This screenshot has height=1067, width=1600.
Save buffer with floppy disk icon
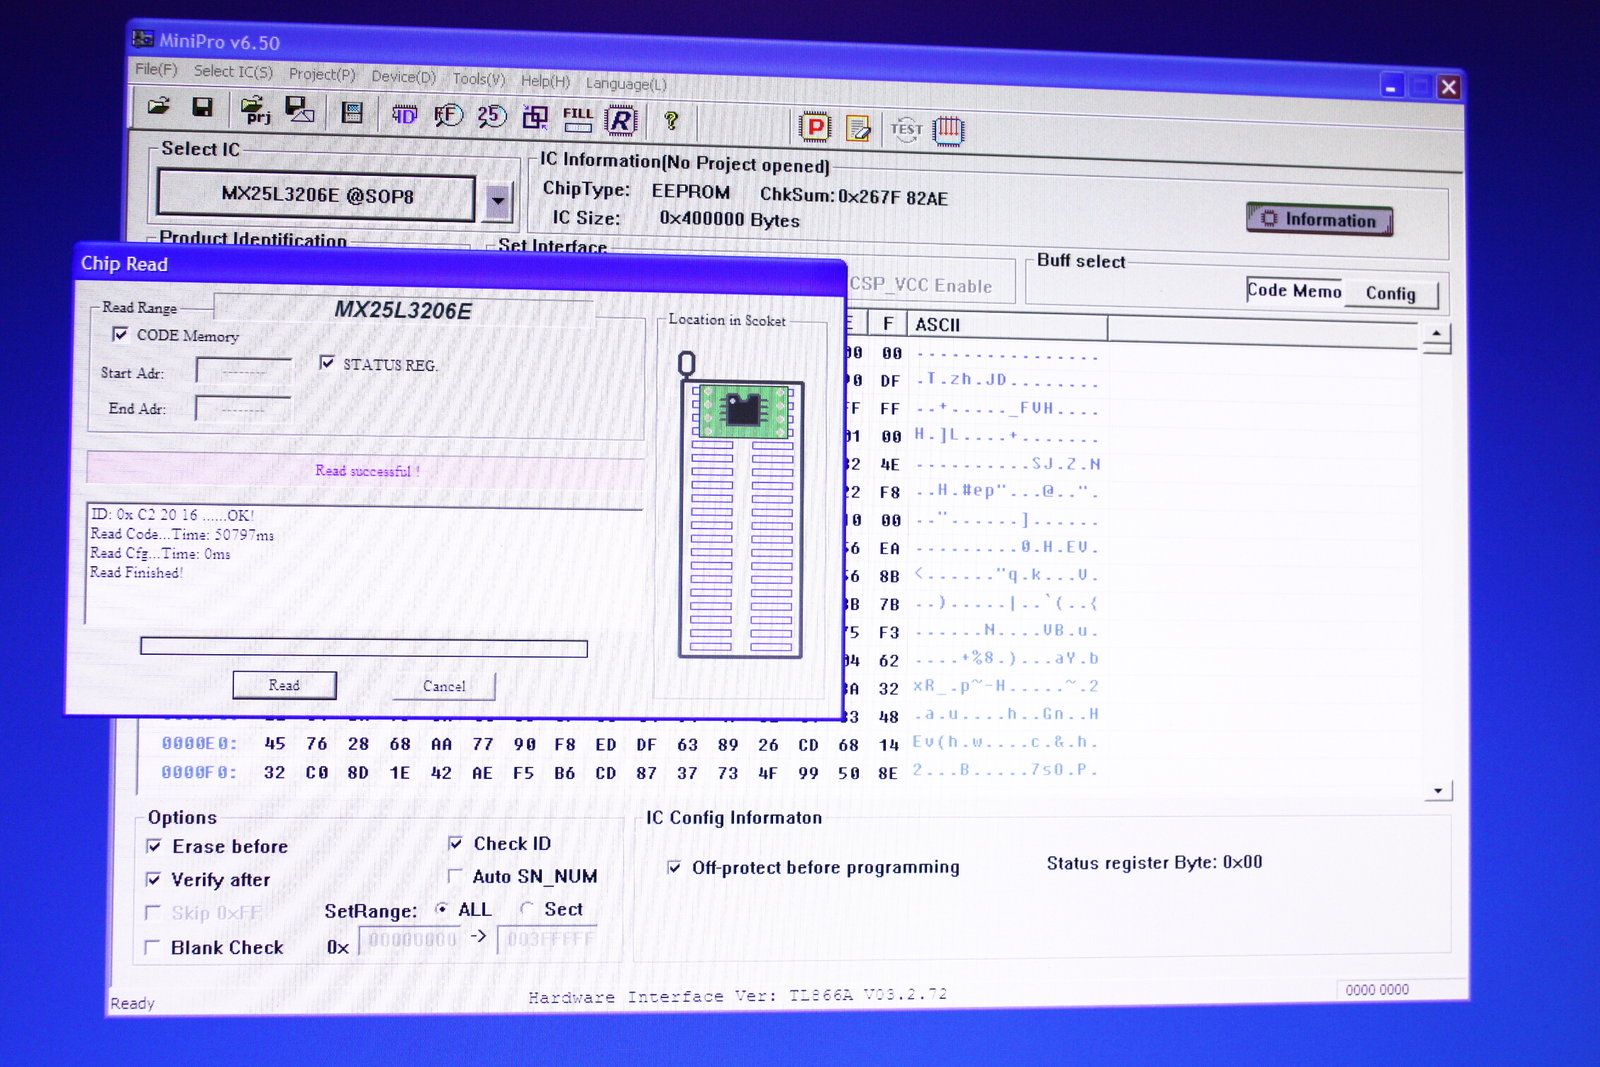[202, 107]
